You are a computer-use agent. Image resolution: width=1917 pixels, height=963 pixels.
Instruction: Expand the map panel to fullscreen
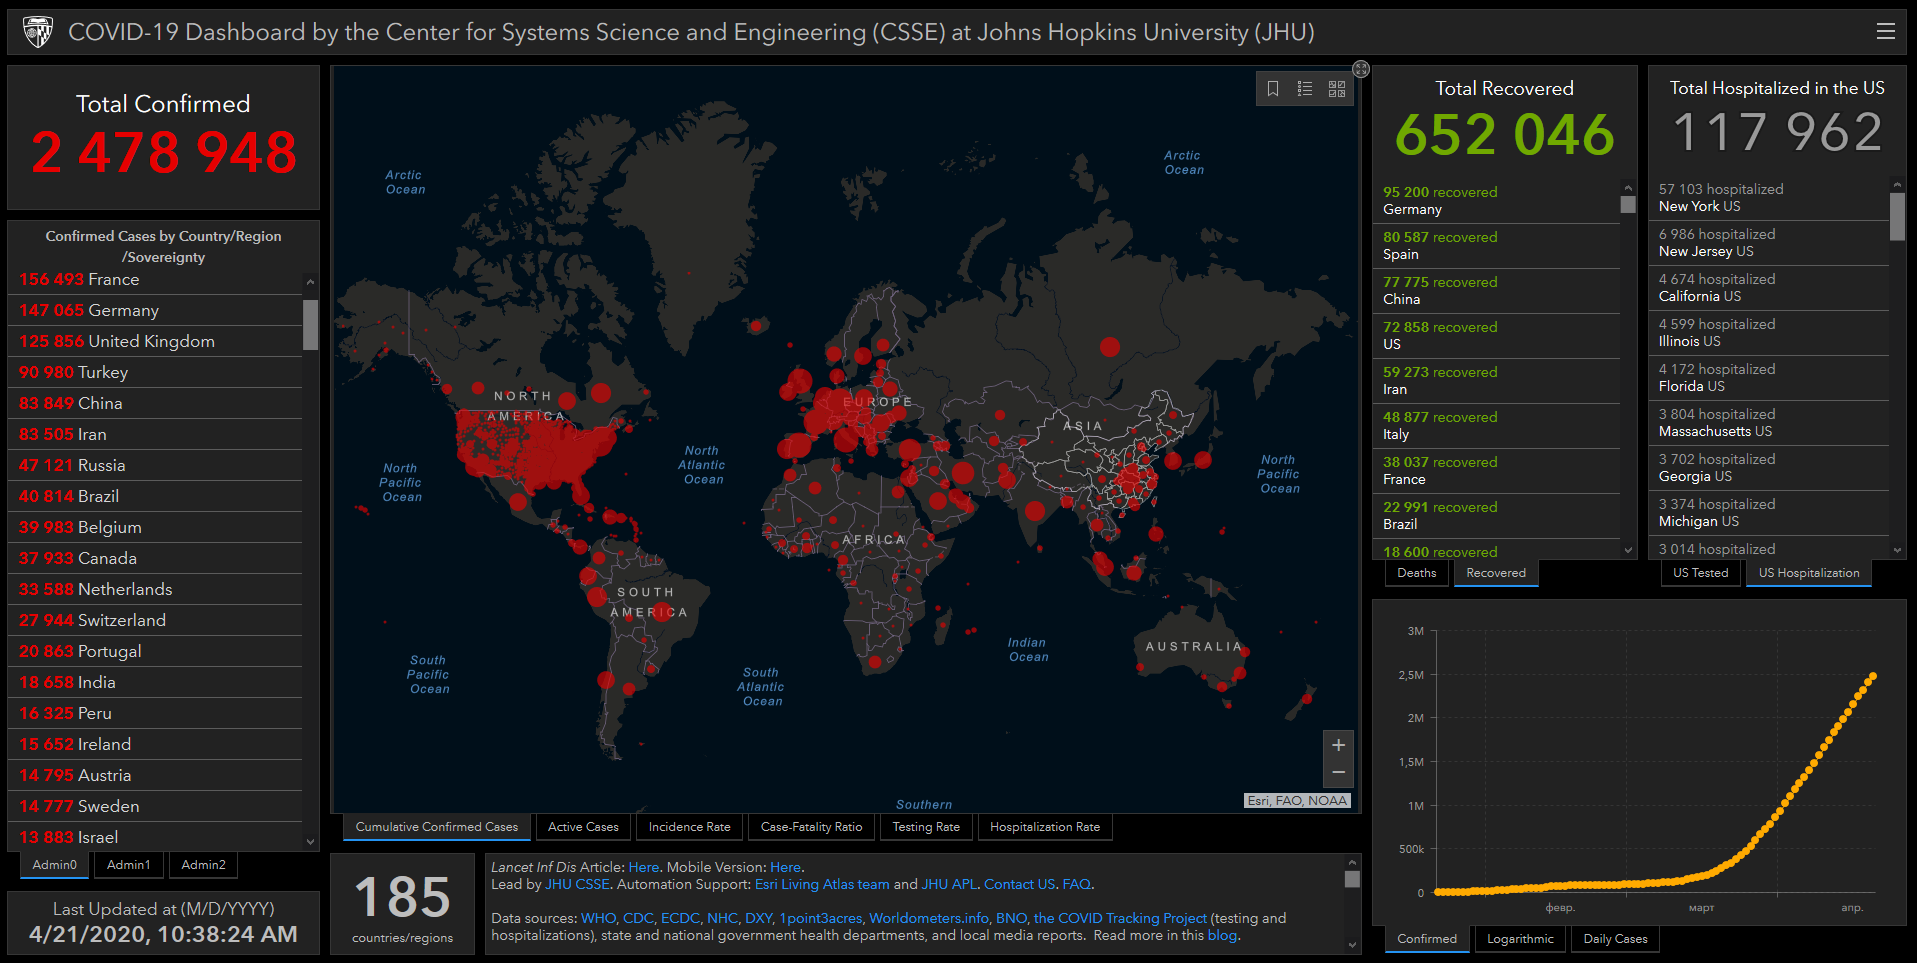point(1361,69)
